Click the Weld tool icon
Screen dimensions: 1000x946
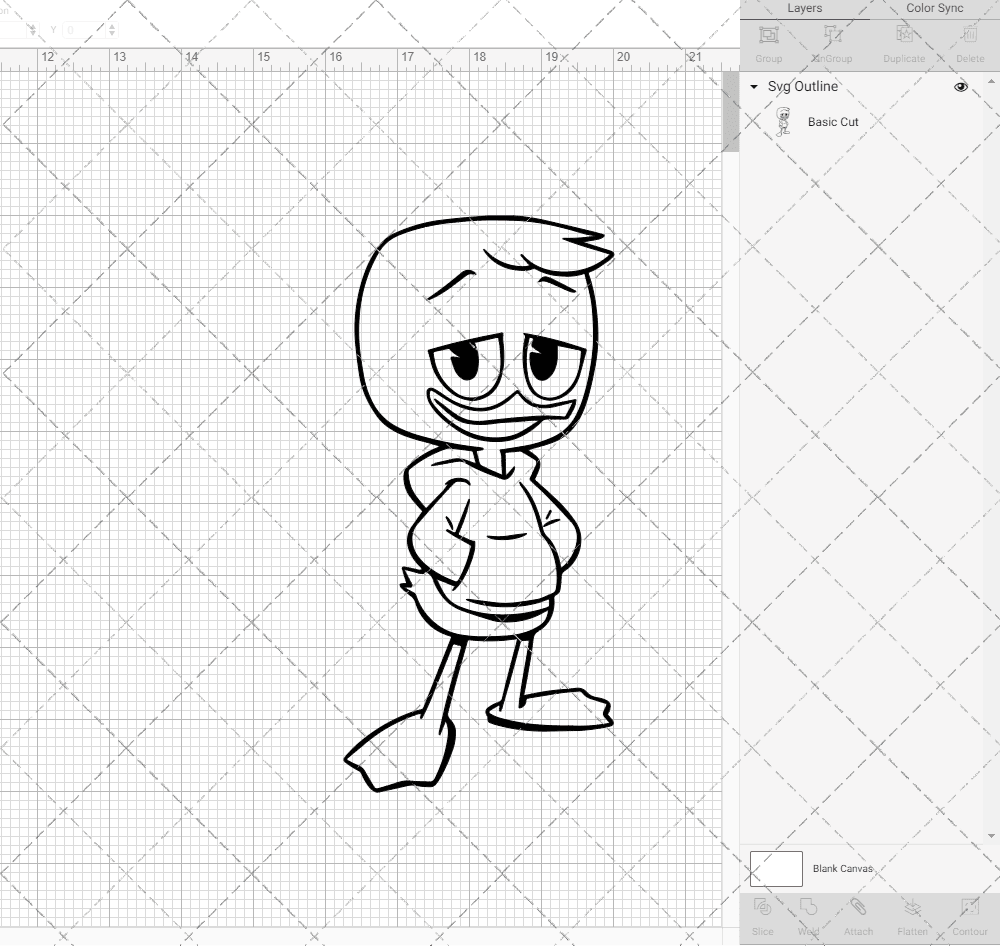click(x=808, y=908)
